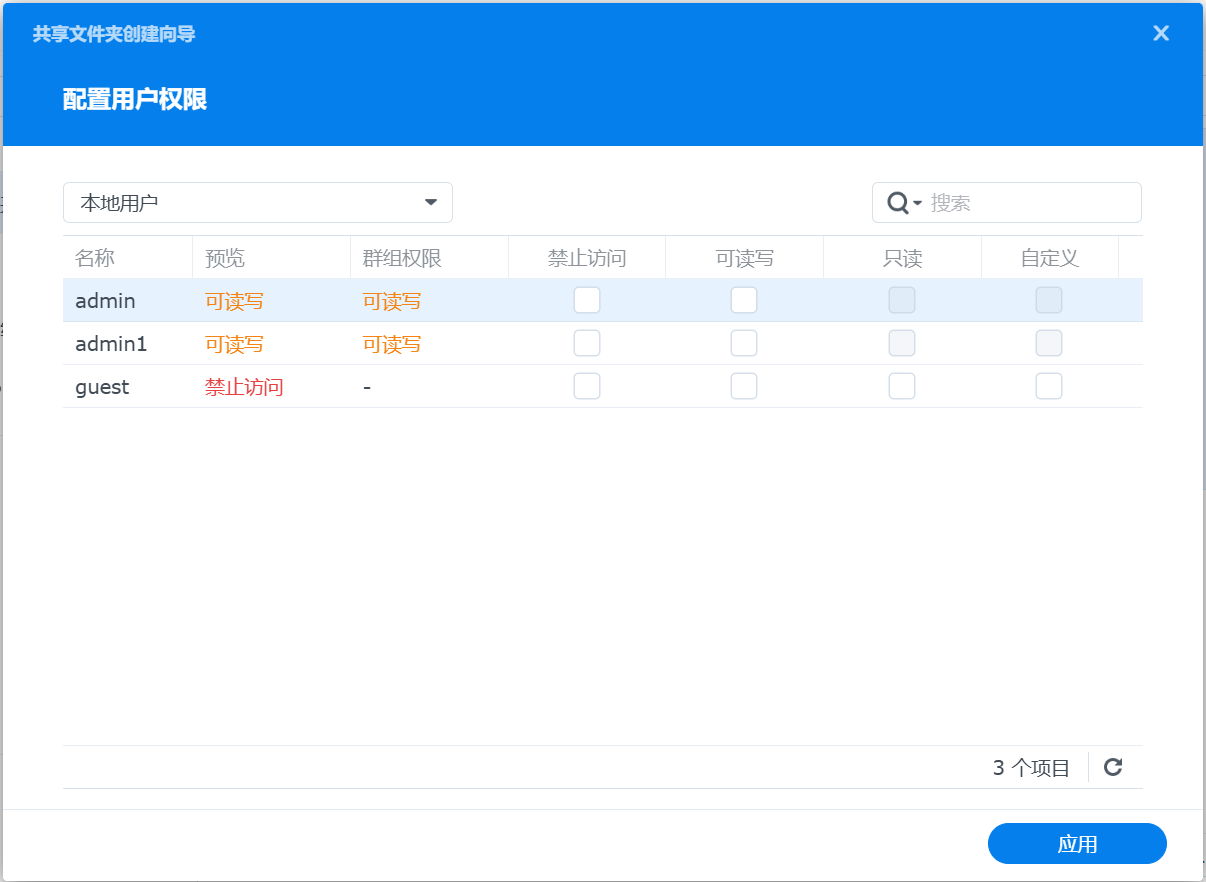Viewport: 1206px width, 882px height.
Task: Click the 名称 column header
Action: click(x=95, y=257)
